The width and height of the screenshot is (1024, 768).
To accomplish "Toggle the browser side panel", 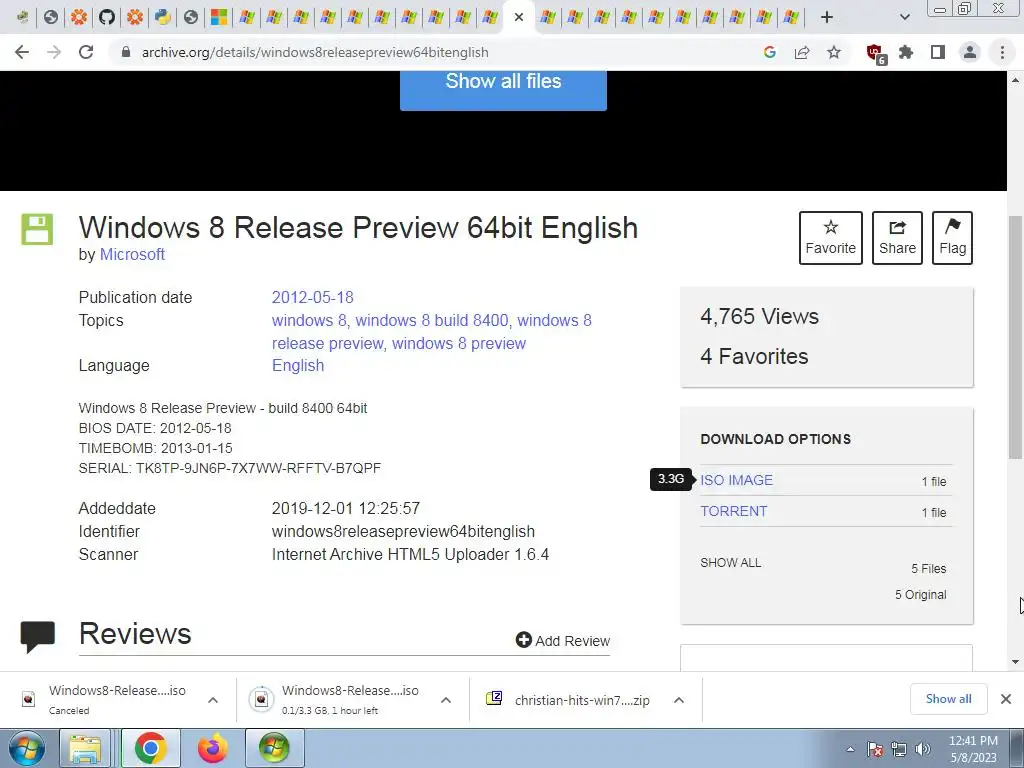I will click(x=938, y=52).
